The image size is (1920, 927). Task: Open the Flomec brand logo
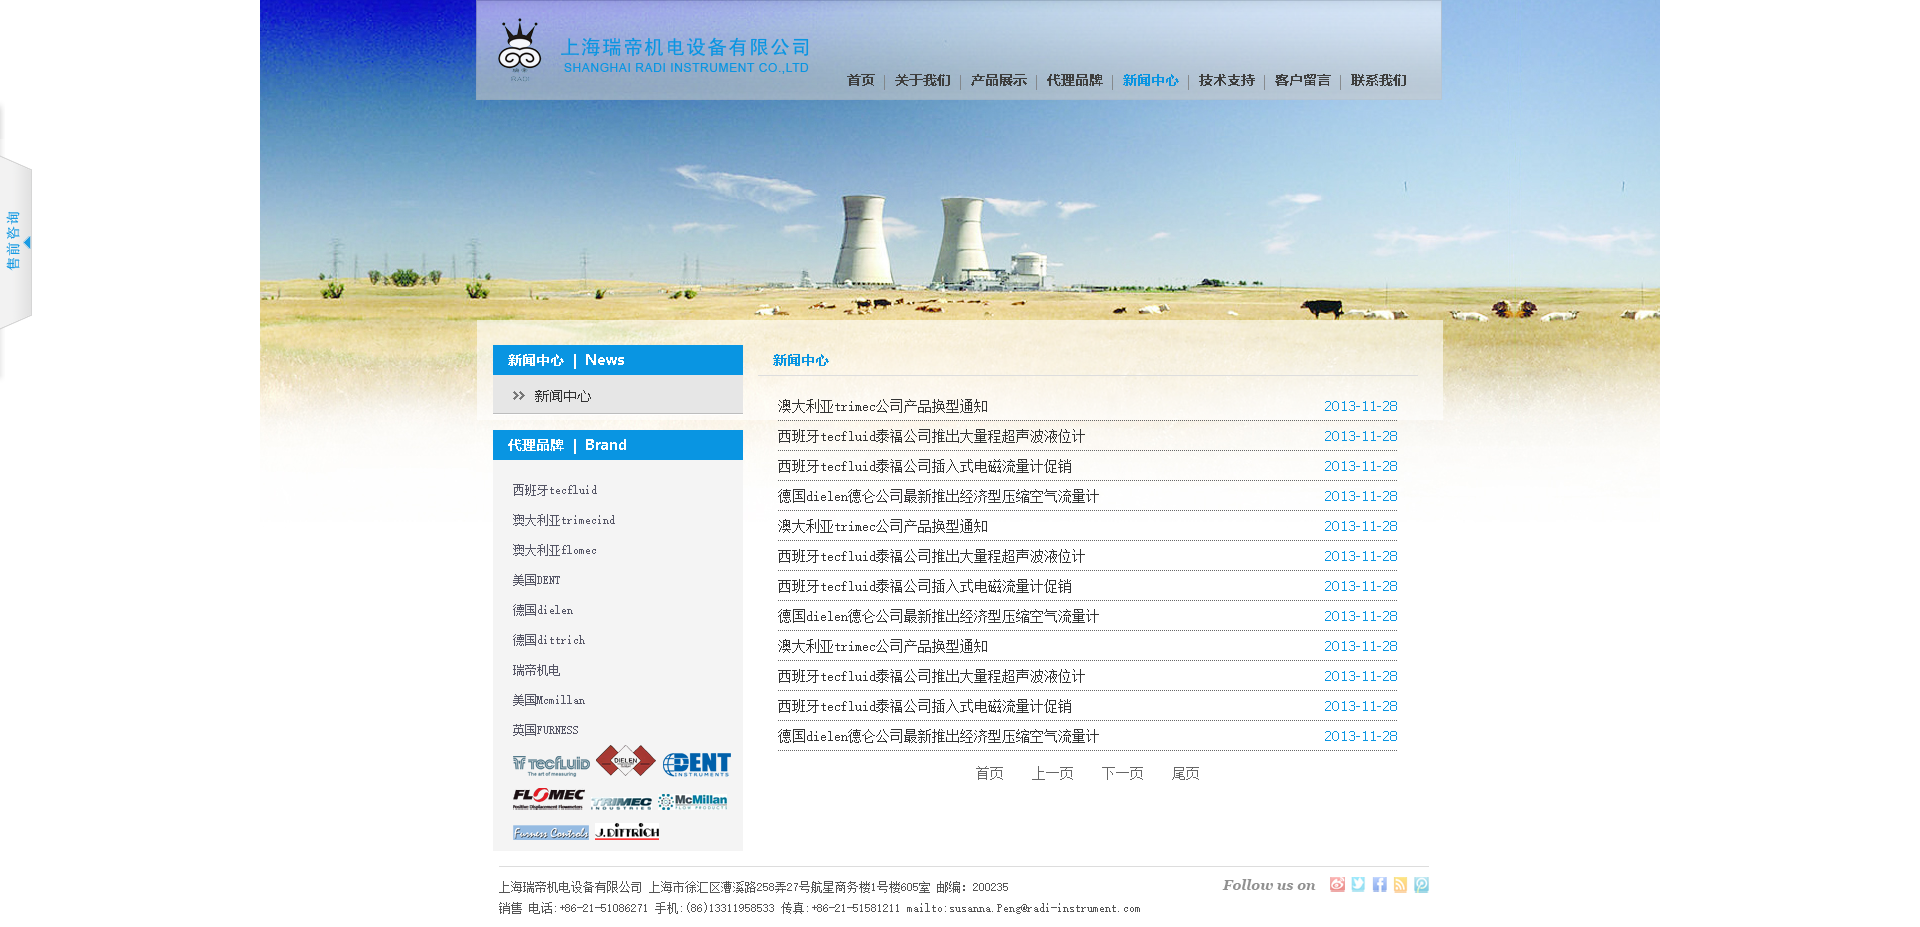tap(548, 798)
